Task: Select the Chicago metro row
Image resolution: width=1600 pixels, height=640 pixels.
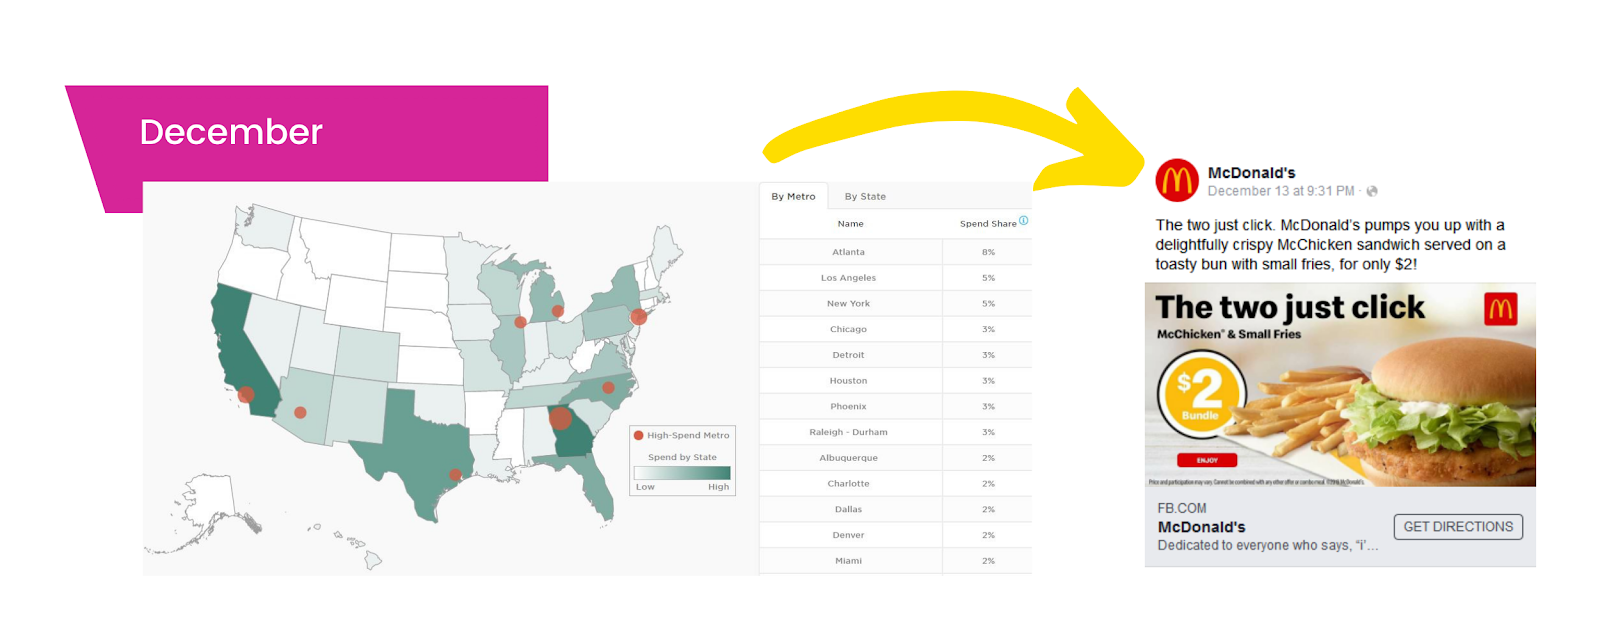Action: point(895,329)
